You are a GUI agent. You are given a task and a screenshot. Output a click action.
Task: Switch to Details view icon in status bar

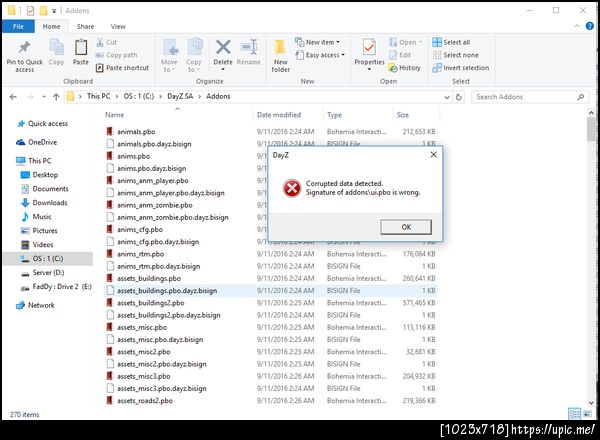click(x=574, y=414)
